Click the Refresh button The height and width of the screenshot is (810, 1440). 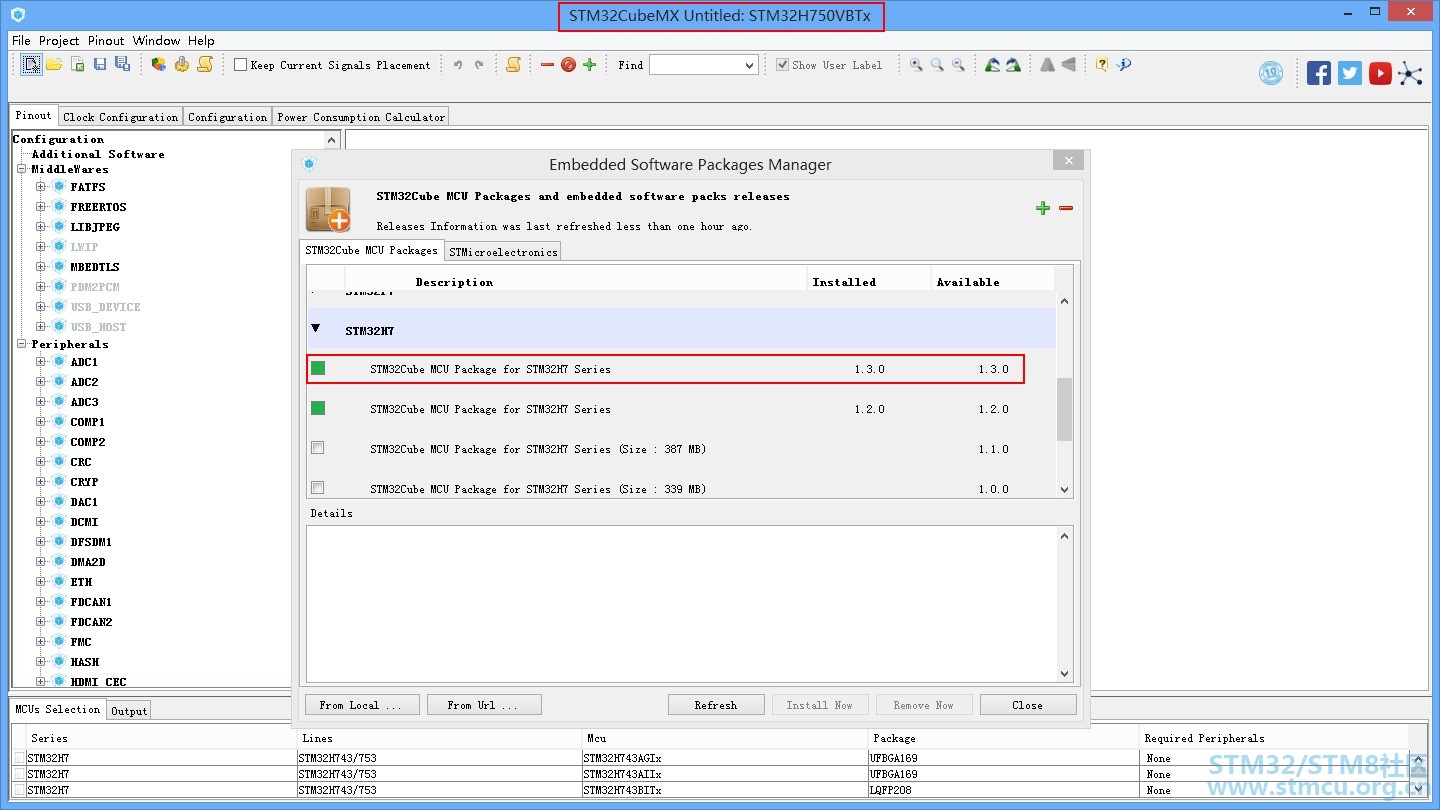click(716, 705)
